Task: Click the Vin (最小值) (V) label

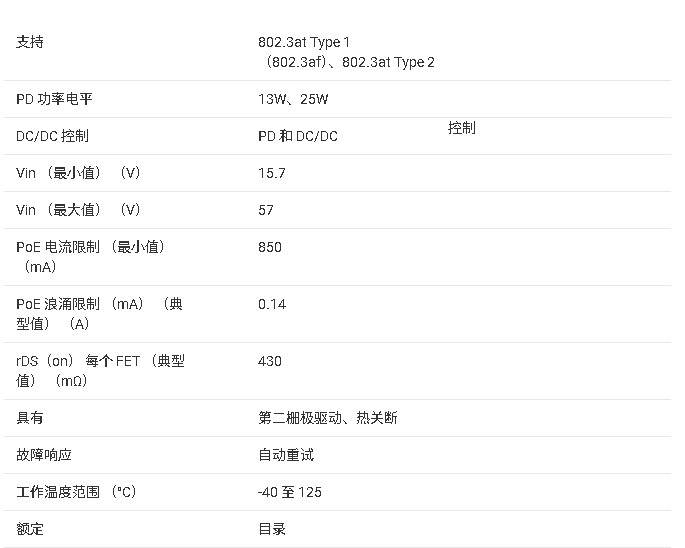Action: [78, 173]
